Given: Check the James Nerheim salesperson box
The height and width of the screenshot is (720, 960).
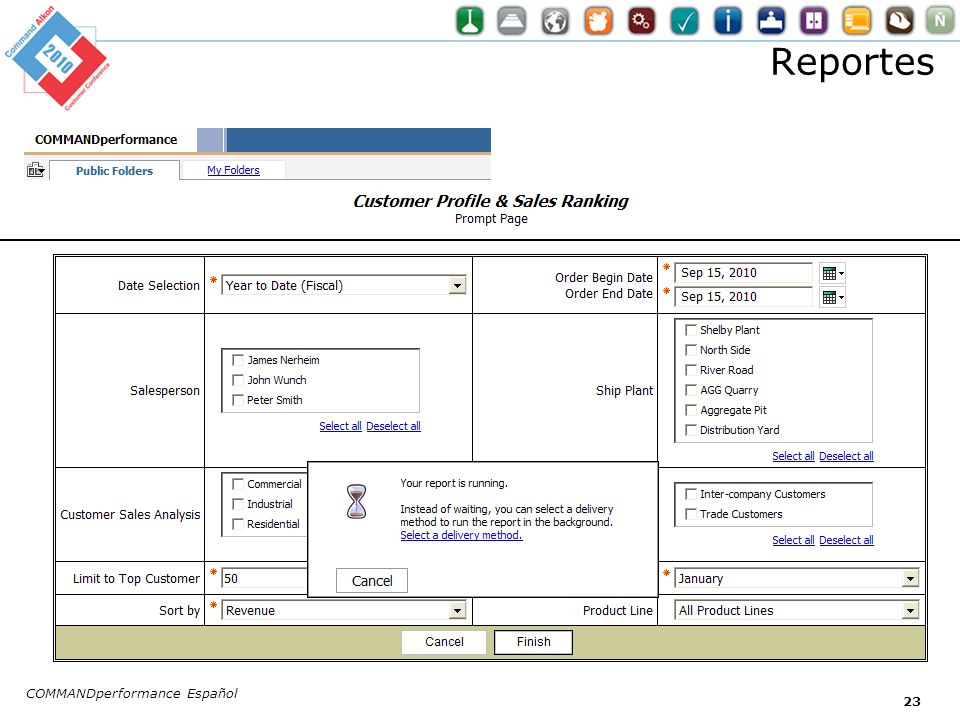Looking at the screenshot, I should coord(238,360).
